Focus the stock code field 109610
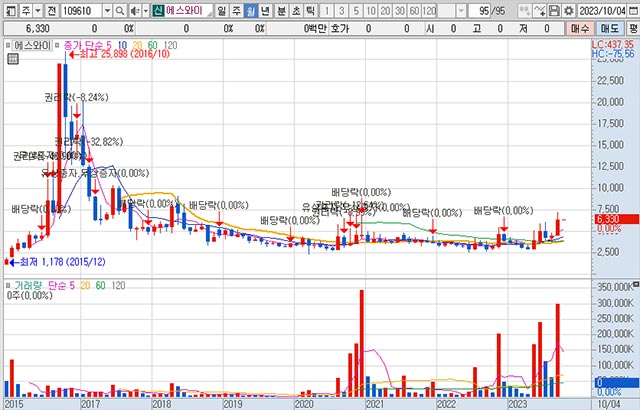Viewport: 640px width, 410px height. coord(80,11)
